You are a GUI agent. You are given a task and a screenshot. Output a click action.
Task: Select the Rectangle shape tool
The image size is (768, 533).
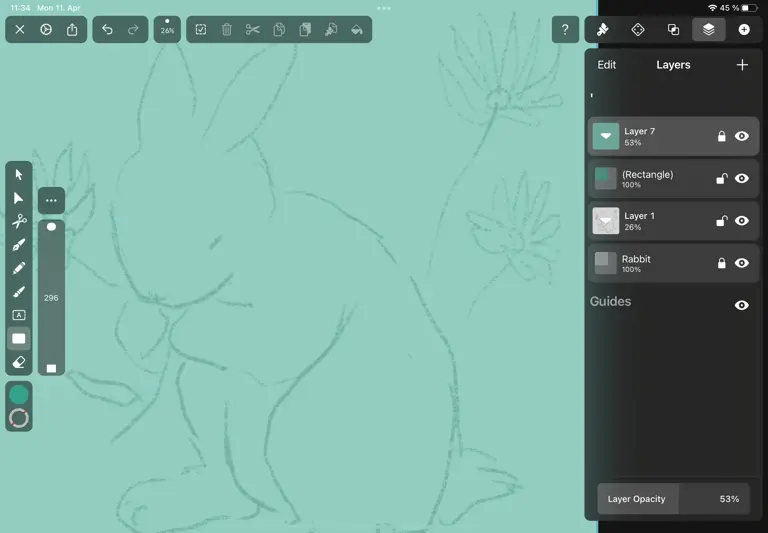point(19,339)
